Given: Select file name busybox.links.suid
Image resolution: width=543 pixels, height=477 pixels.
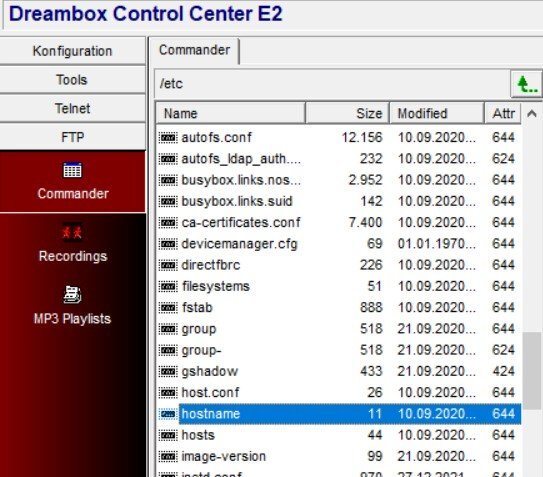Looking at the screenshot, I should (237, 201).
